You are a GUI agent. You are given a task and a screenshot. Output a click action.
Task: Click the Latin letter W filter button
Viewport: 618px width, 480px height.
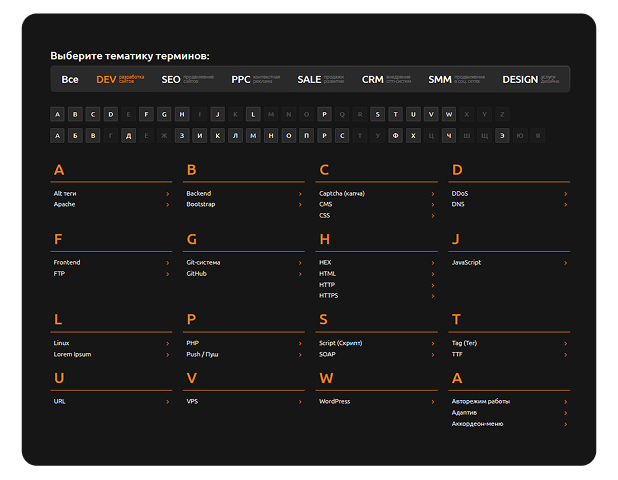coord(448,114)
